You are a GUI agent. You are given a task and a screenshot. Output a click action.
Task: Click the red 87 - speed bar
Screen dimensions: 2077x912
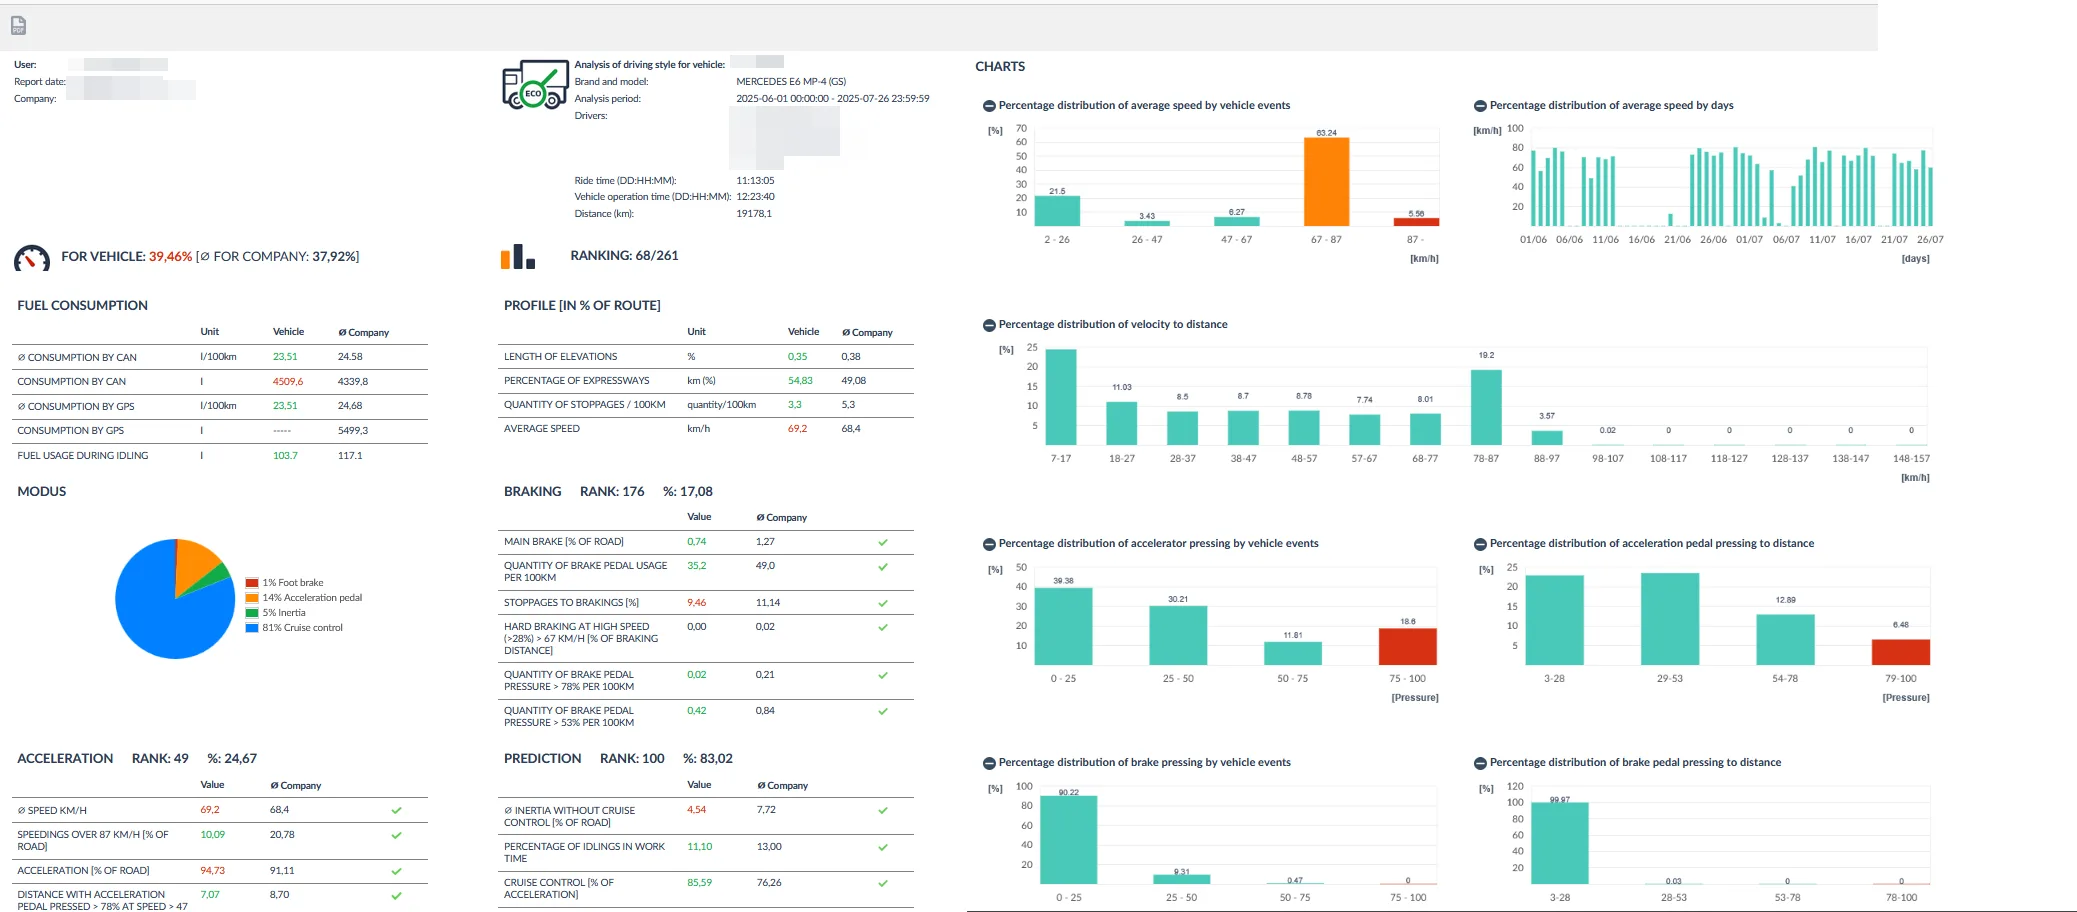click(1416, 222)
